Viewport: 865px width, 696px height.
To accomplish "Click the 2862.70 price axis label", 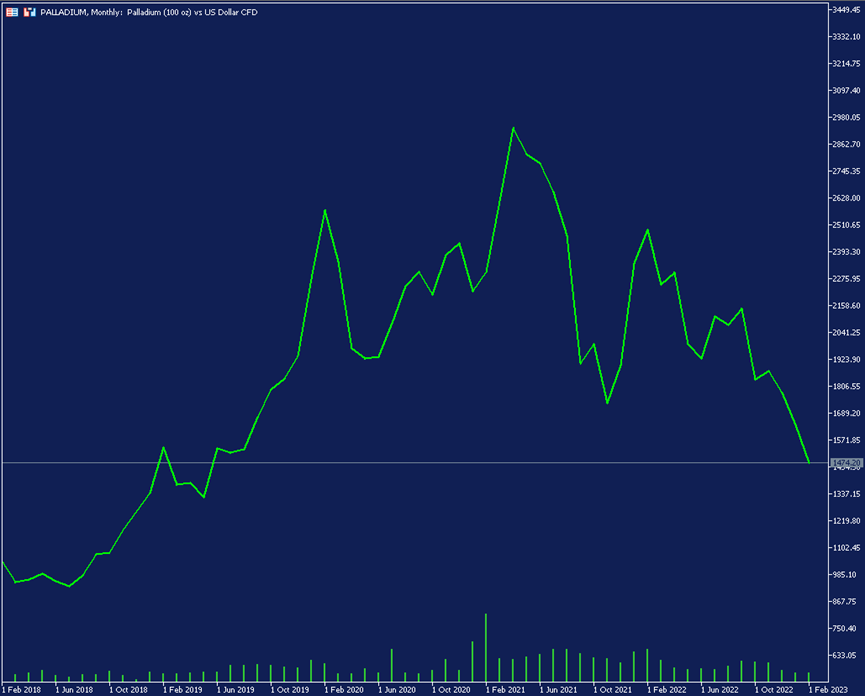I will pyautogui.click(x=846, y=144).
